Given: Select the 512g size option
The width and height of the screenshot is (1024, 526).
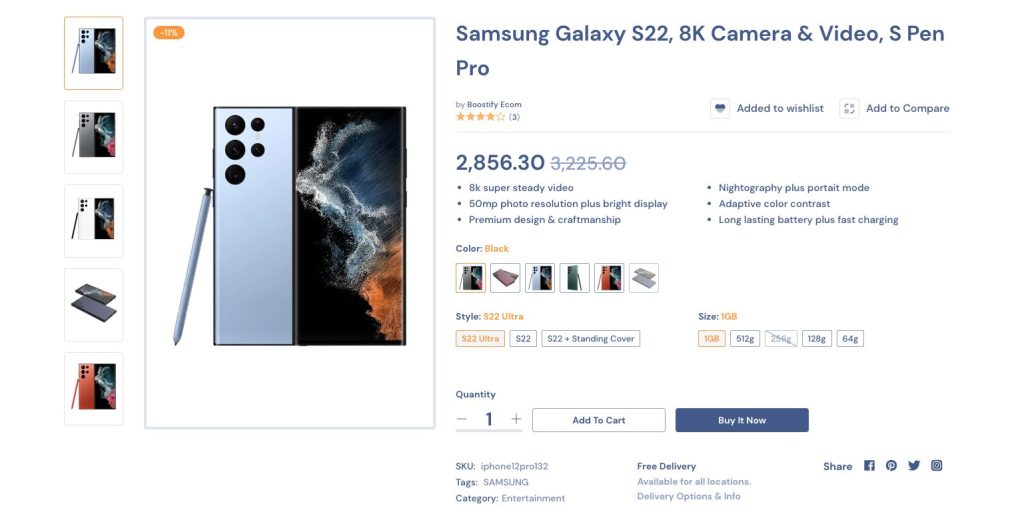Looking at the screenshot, I should pos(745,338).
